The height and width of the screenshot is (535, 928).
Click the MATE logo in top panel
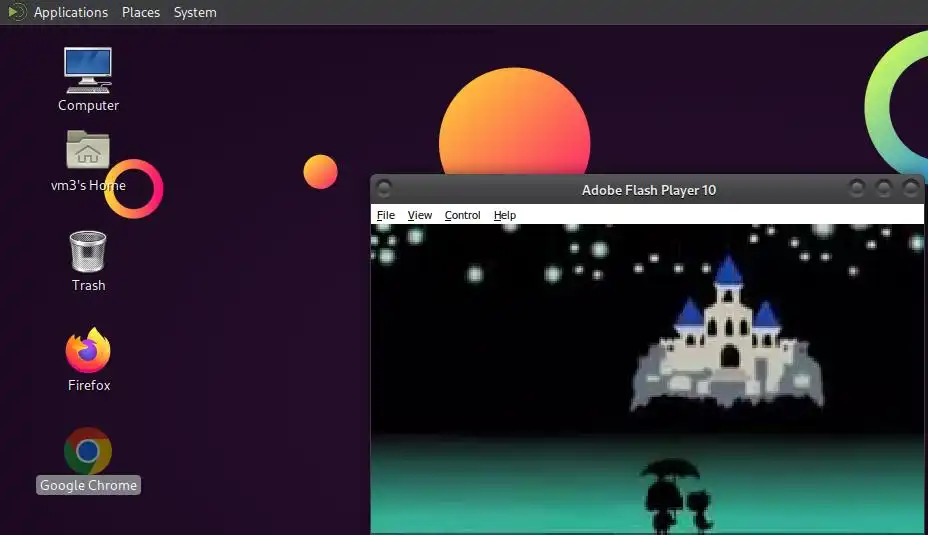[17, 12]
